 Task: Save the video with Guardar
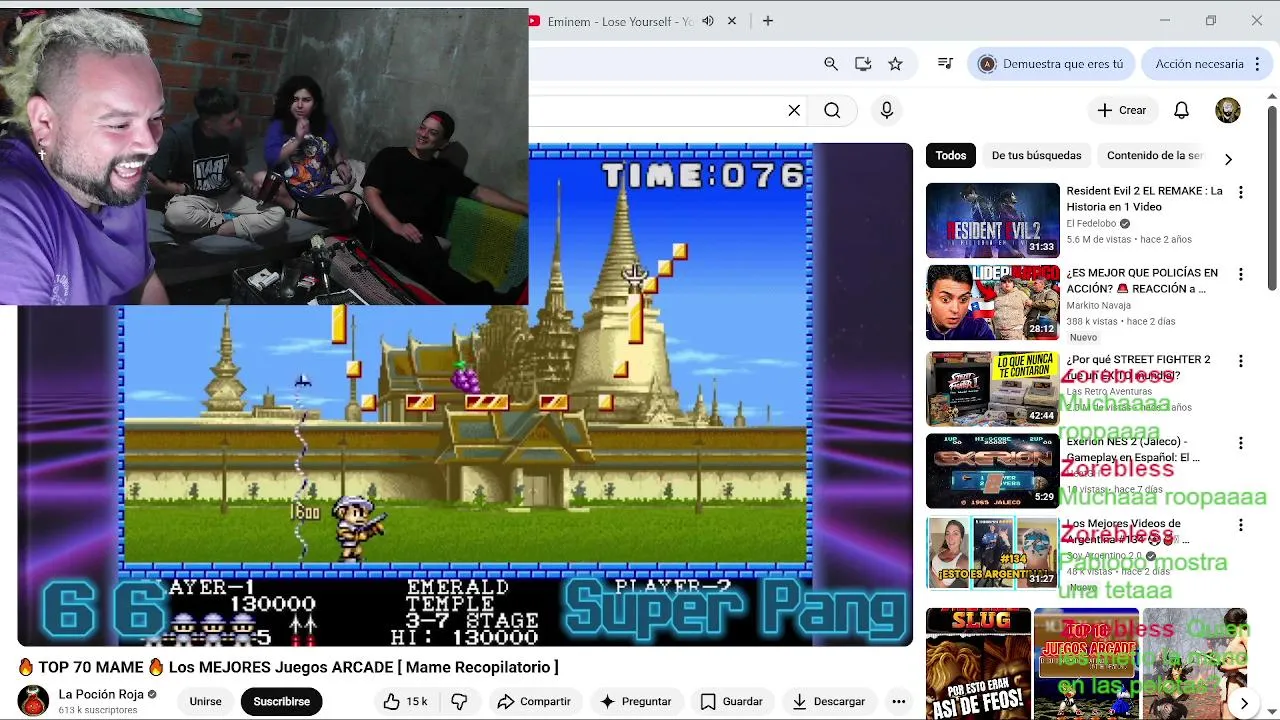point(731,701)
